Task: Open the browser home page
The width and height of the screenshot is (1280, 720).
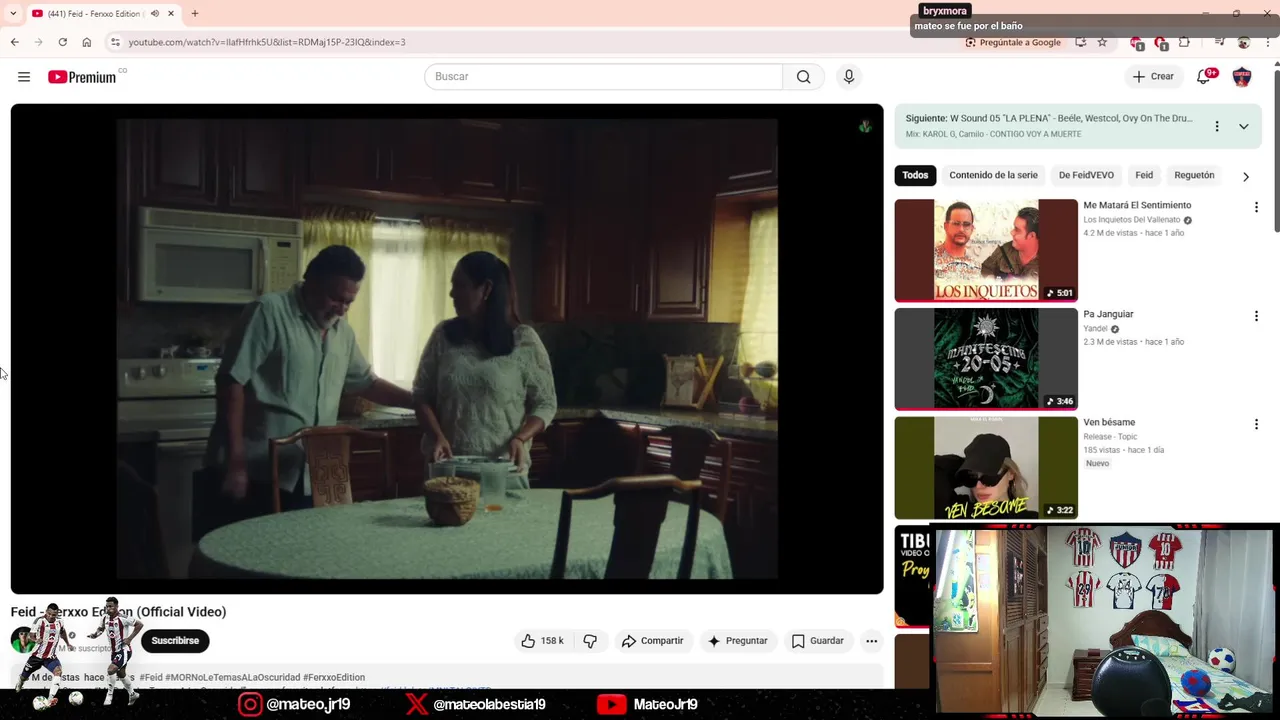Action: (87, 42)
